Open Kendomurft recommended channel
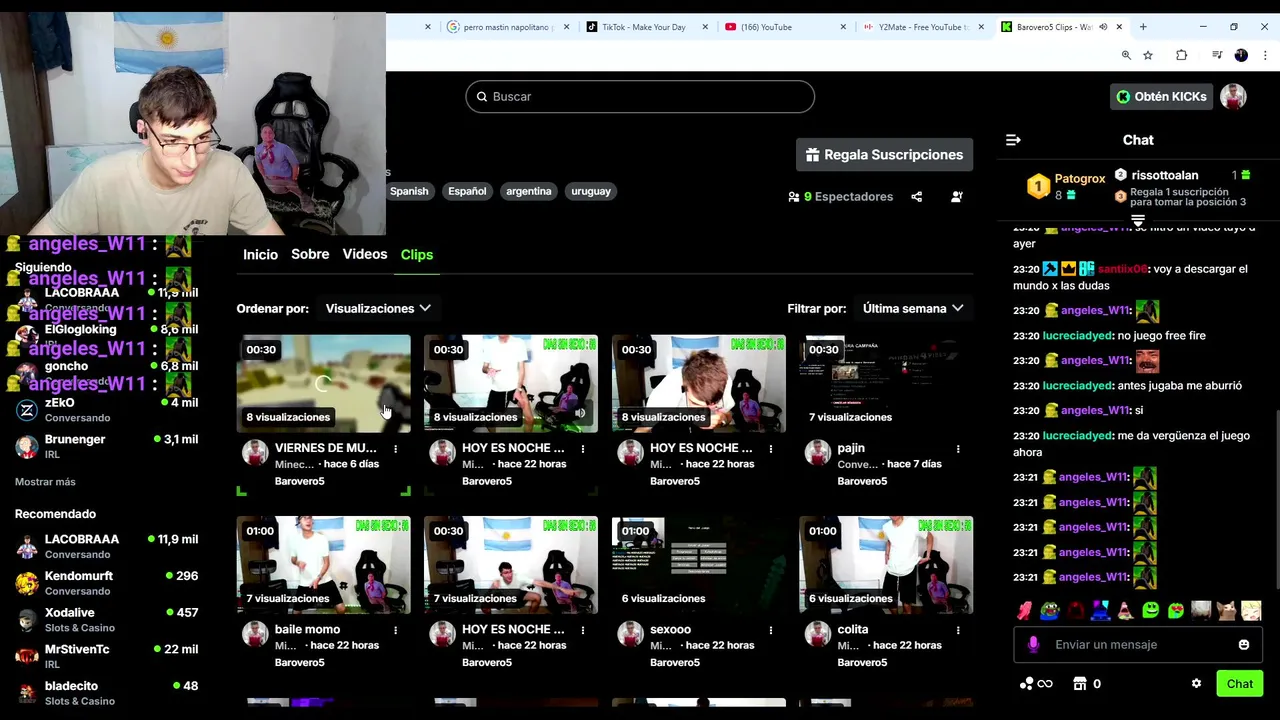The width and height of the screenshot is (1280, 720). click(106, 583)
